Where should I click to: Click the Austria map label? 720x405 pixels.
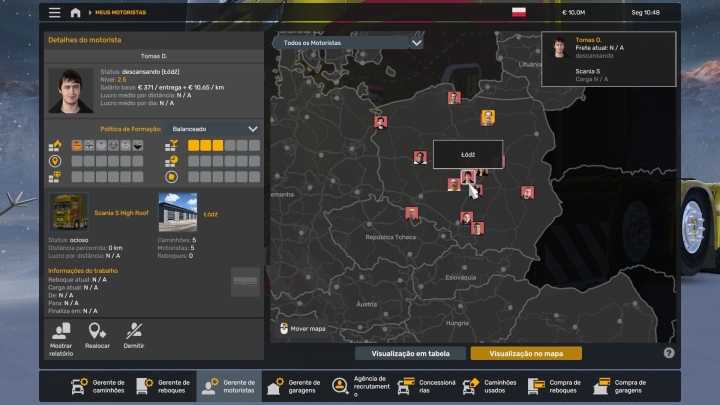(x=366, y=304)
